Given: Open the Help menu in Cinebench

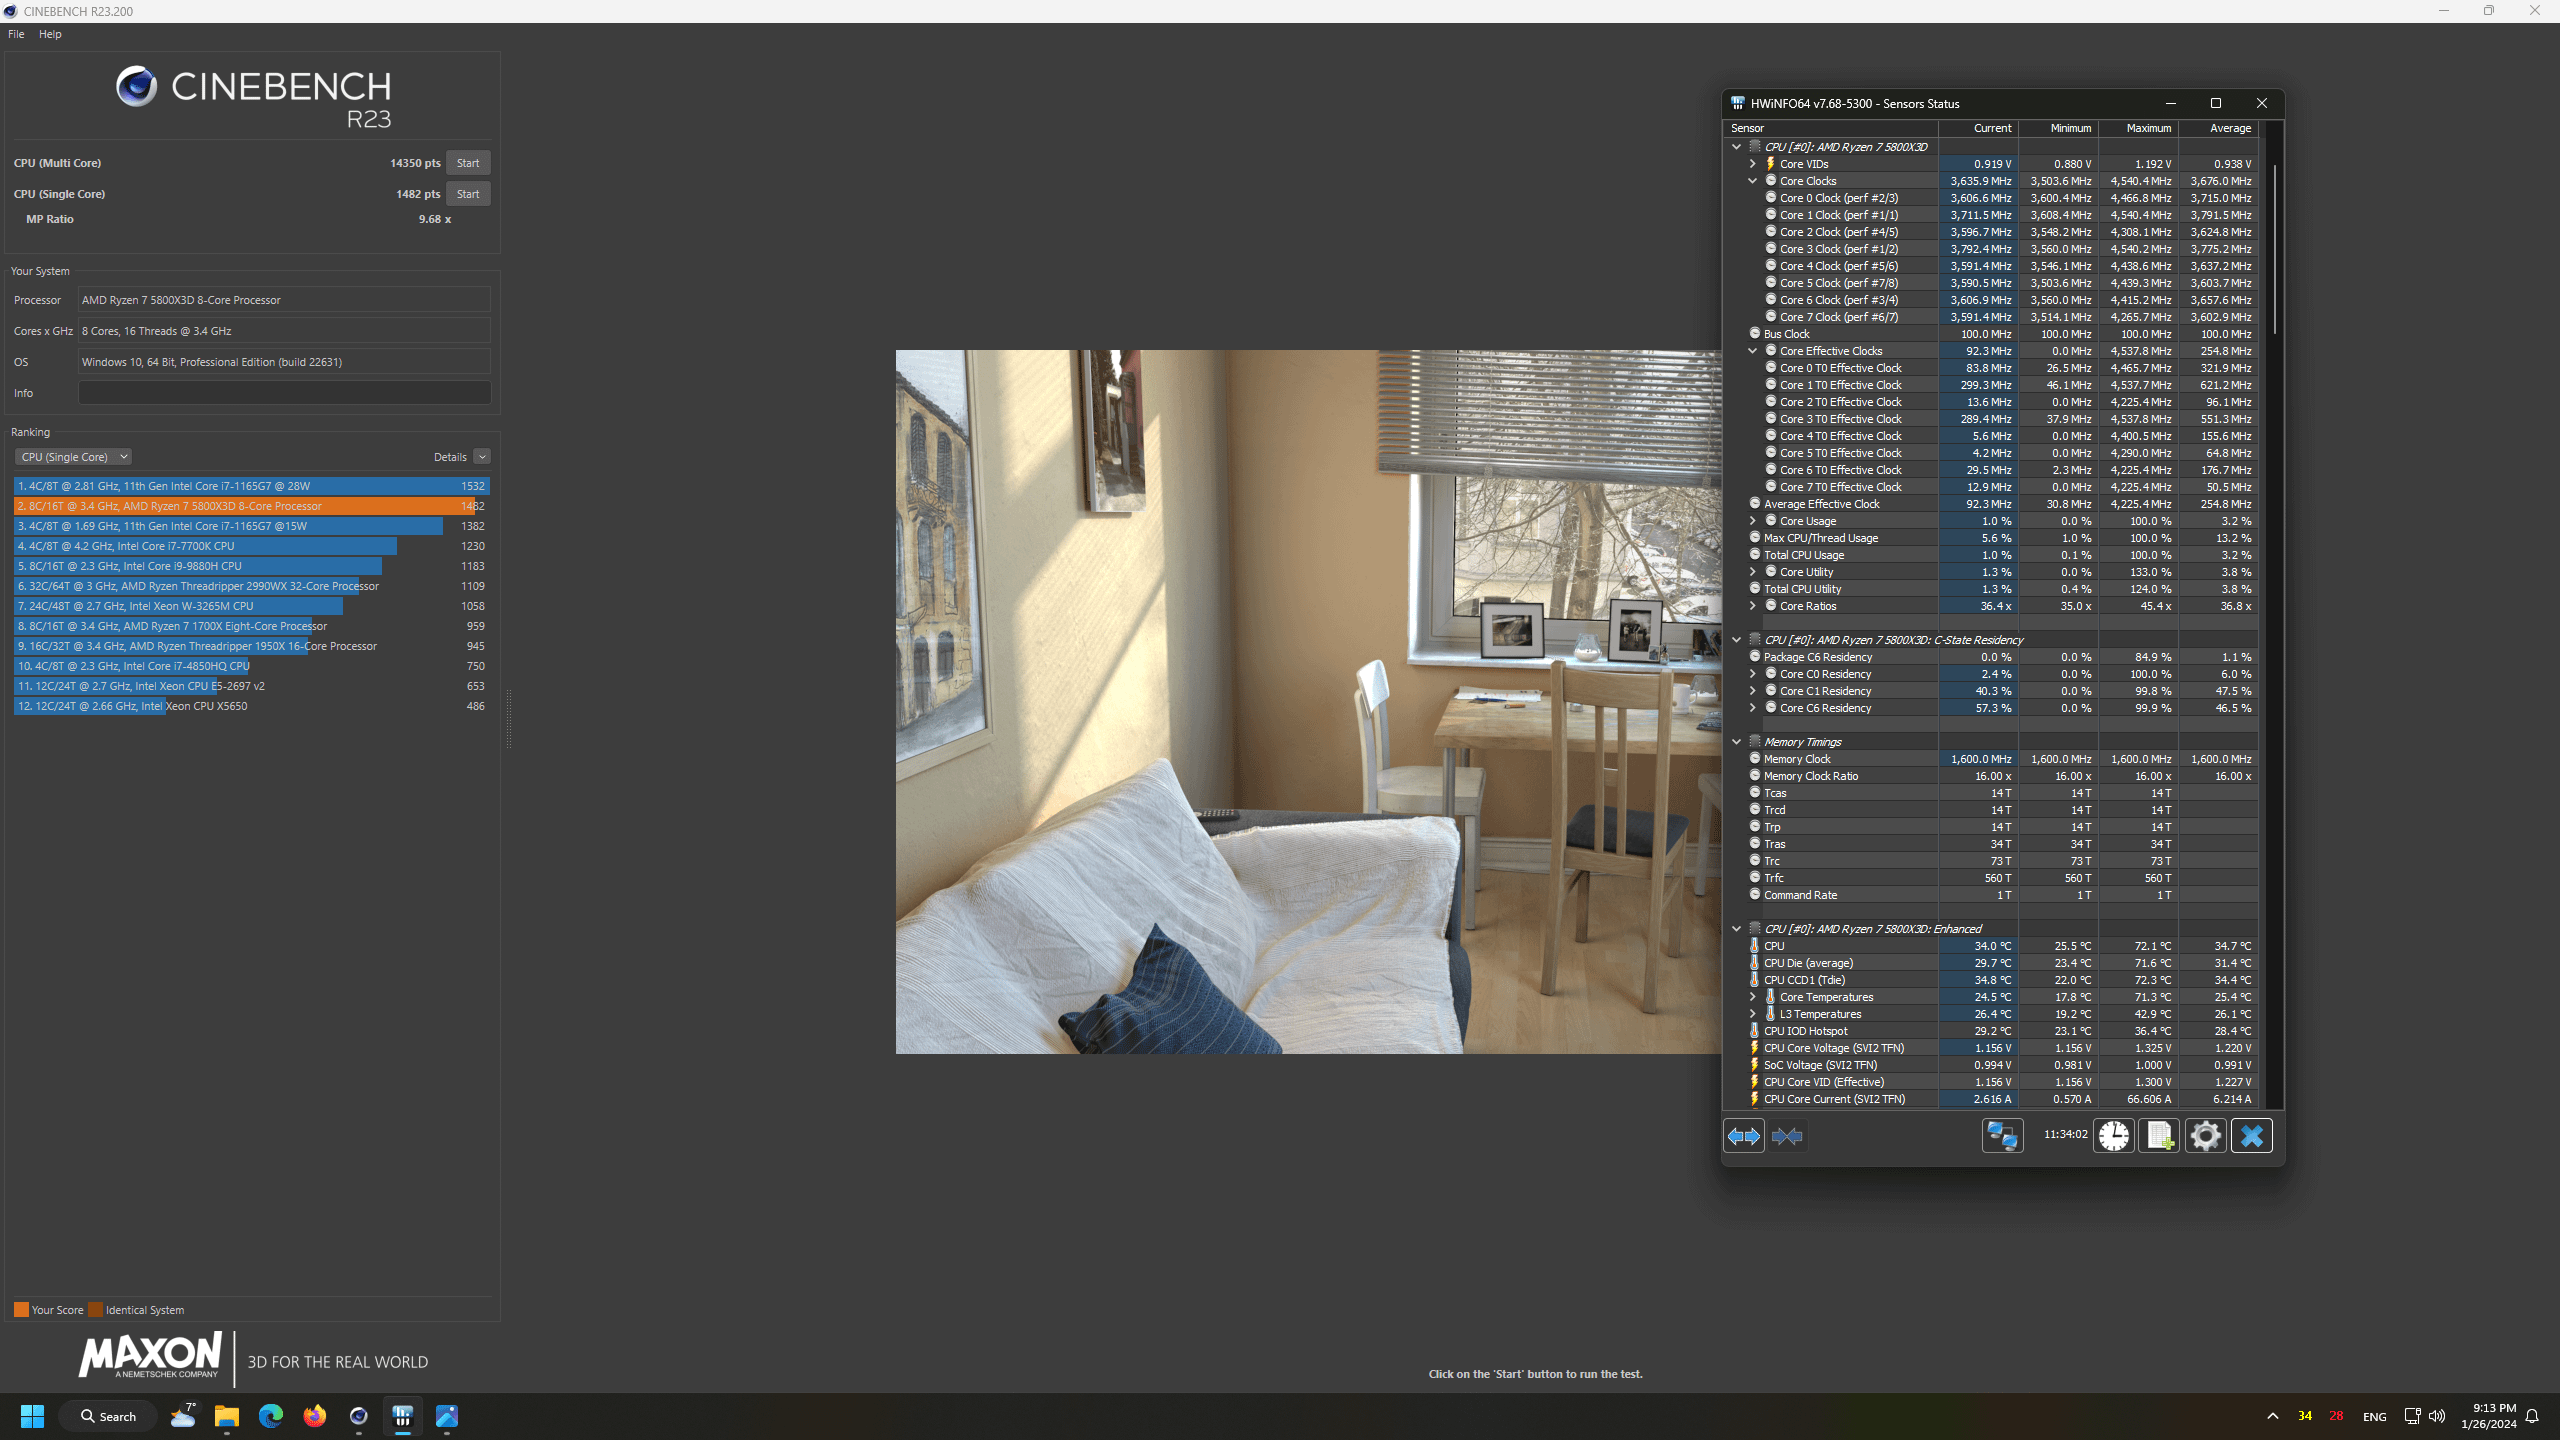Looking at the screenshot, I should [x=50, y=34].
